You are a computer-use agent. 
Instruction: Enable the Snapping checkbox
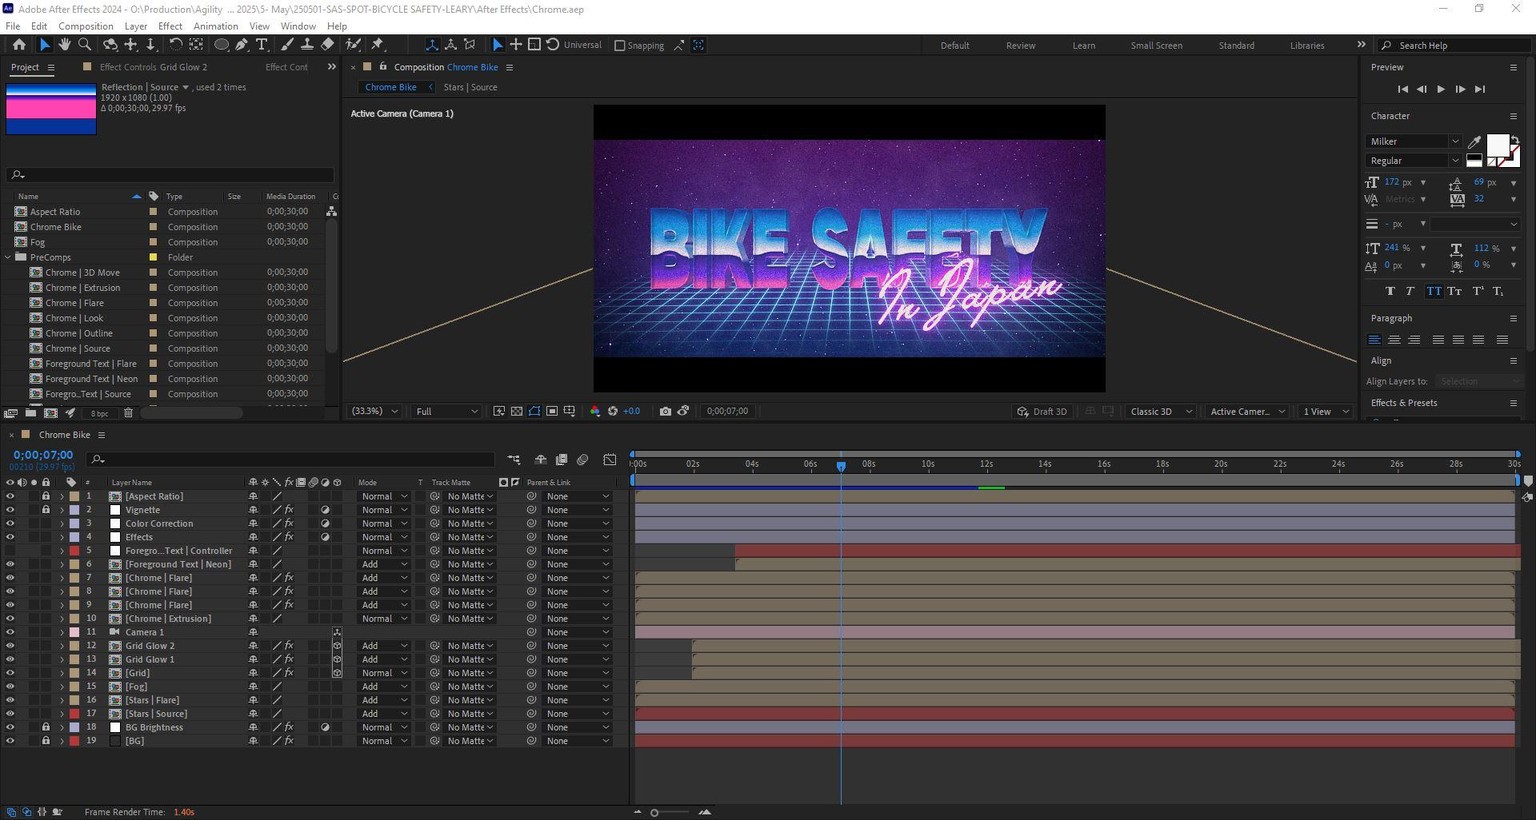(620, 45)
